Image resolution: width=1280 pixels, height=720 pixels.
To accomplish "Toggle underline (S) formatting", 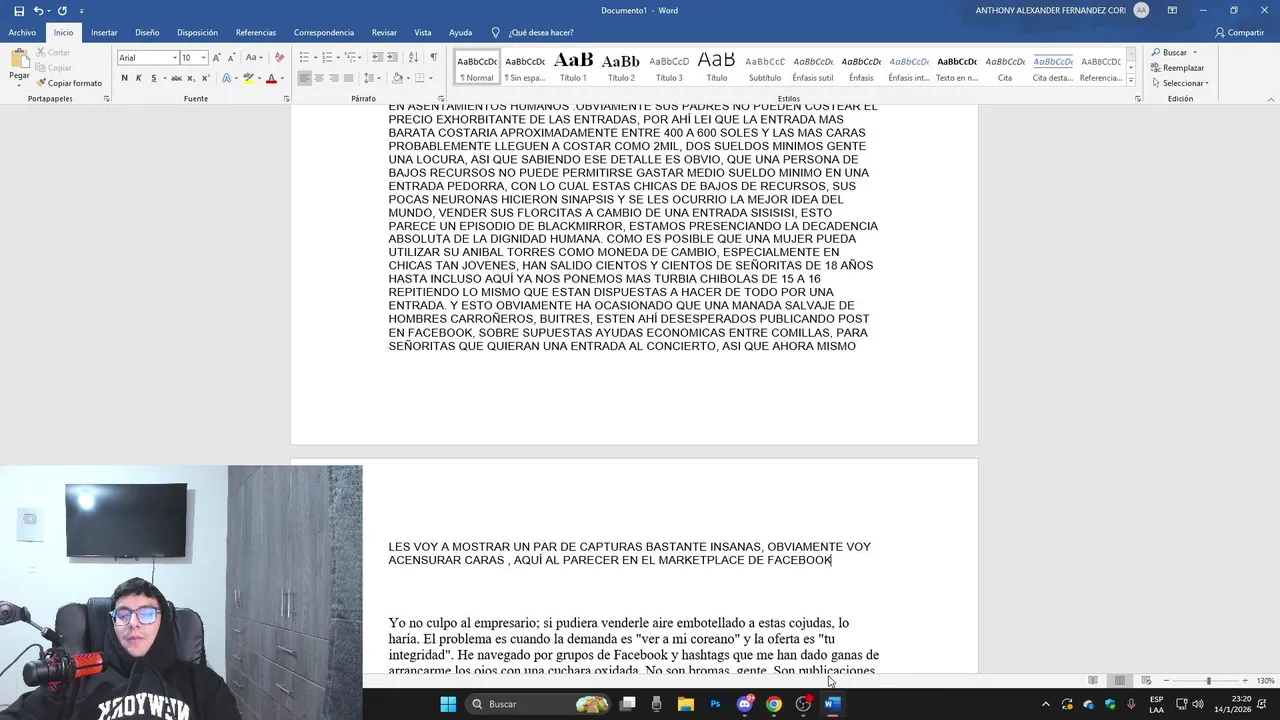I will click(153, 78).
